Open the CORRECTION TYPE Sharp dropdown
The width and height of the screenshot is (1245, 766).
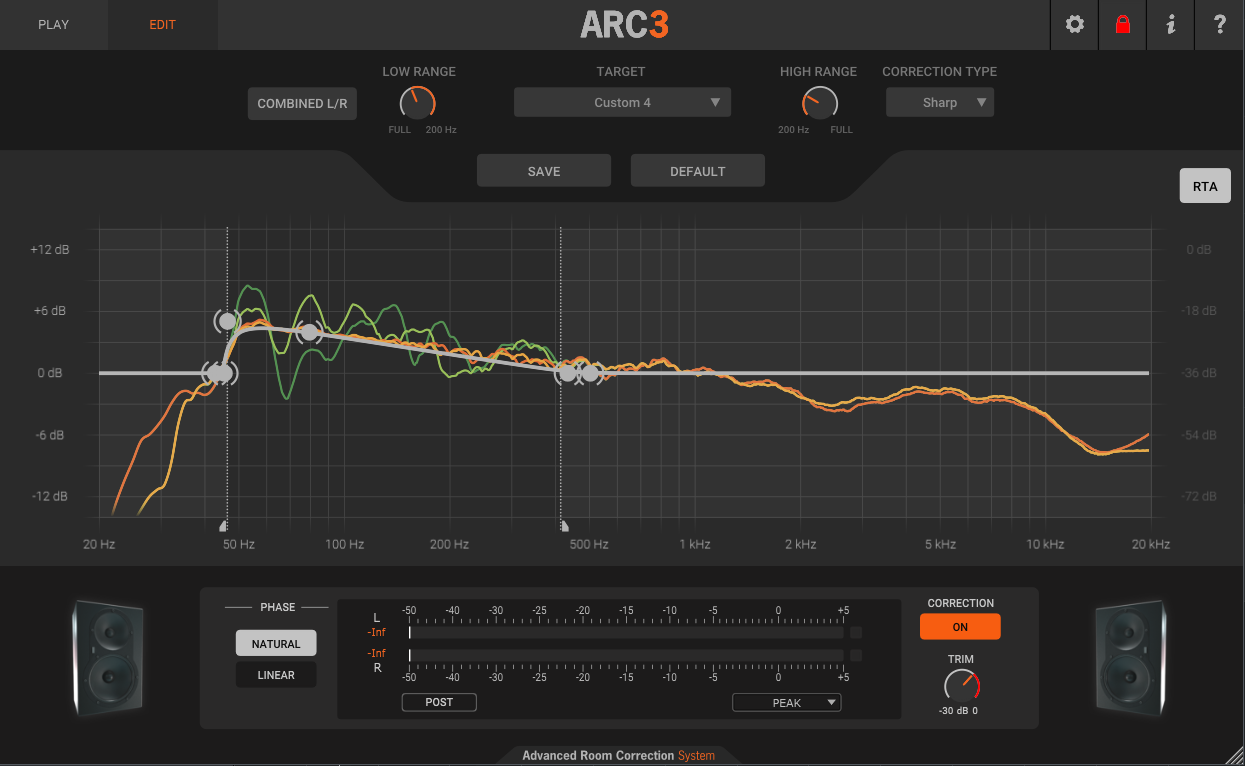pyautogui.click(x=940, y=102)
